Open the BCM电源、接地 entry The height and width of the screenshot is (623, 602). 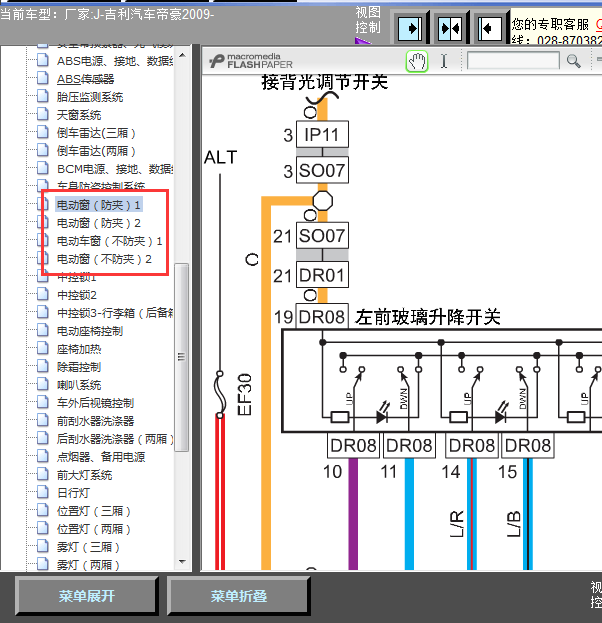tap(115, 169)
